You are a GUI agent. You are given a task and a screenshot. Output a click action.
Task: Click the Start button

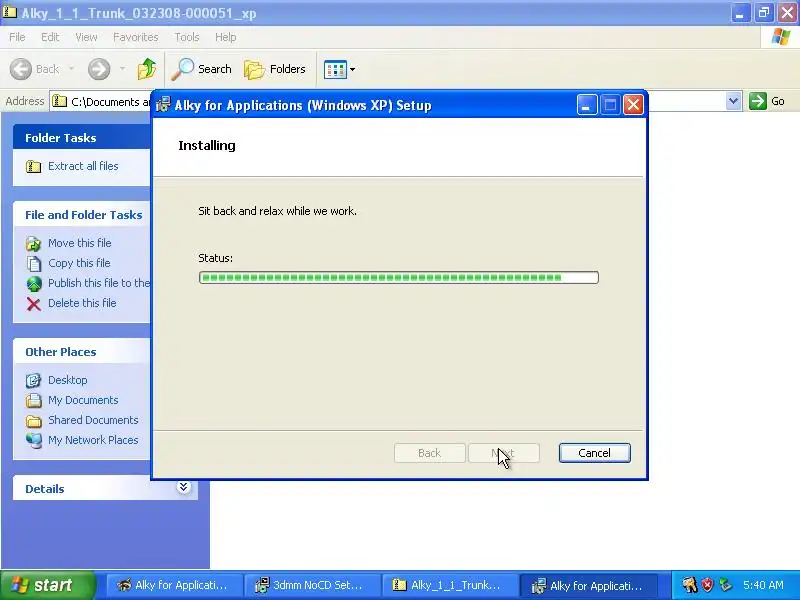tap(47, 585)
